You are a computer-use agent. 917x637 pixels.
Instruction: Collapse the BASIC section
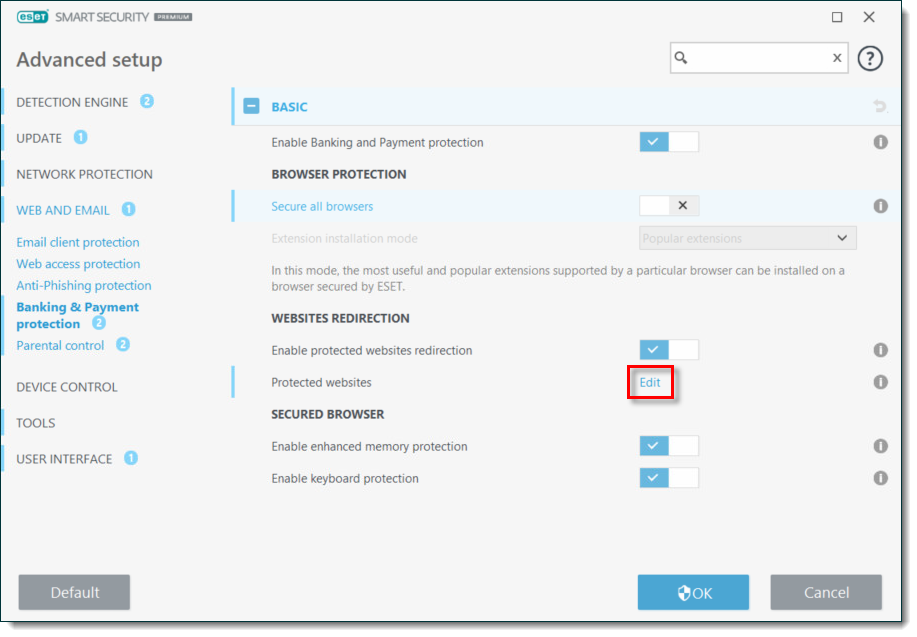250,106
